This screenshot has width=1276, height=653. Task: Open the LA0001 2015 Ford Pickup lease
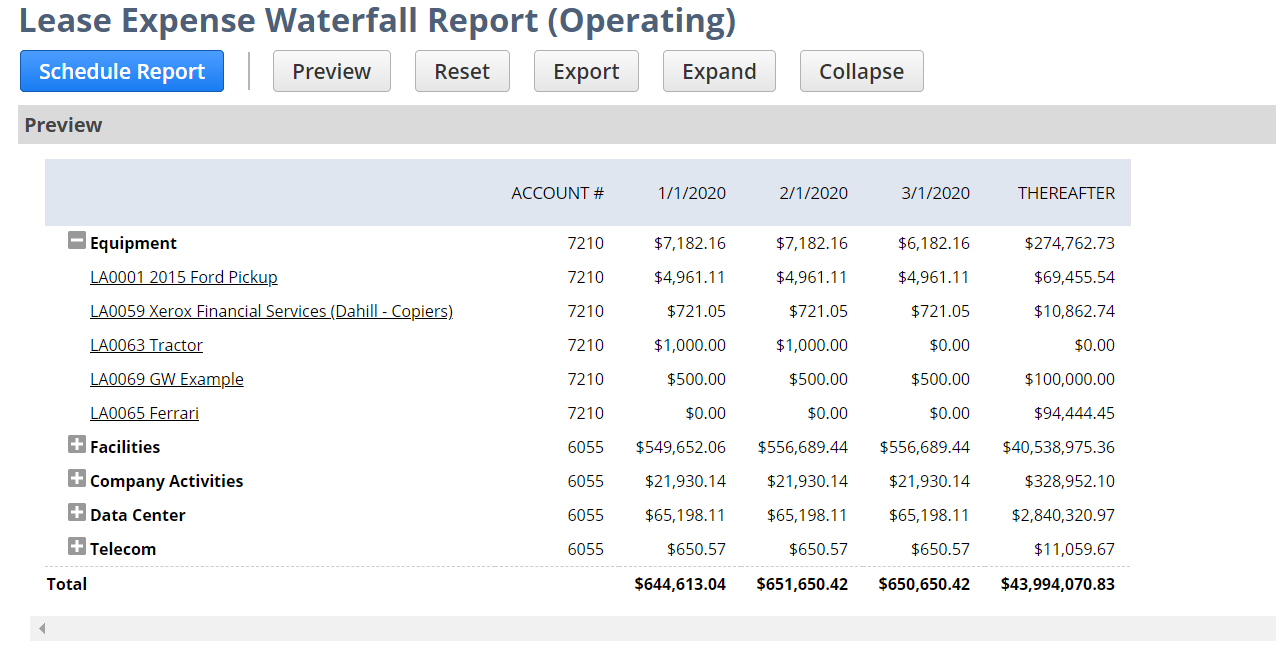(x=184, y=277)
